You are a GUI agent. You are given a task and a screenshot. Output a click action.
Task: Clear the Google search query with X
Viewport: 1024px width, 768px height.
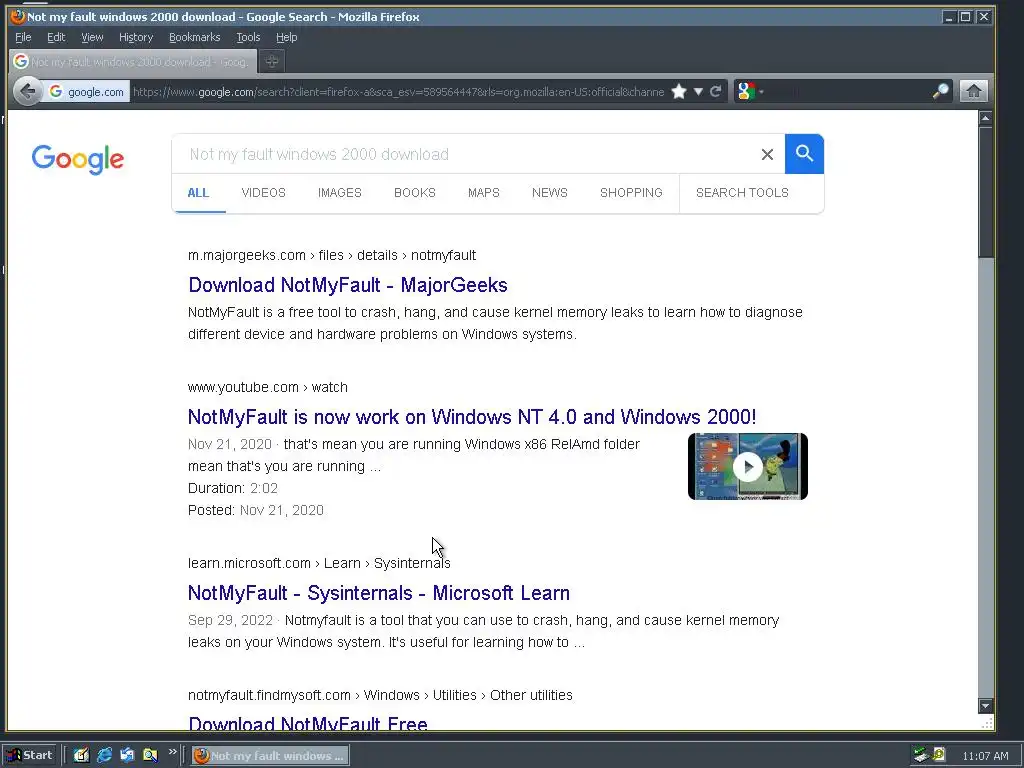[767, 154]
